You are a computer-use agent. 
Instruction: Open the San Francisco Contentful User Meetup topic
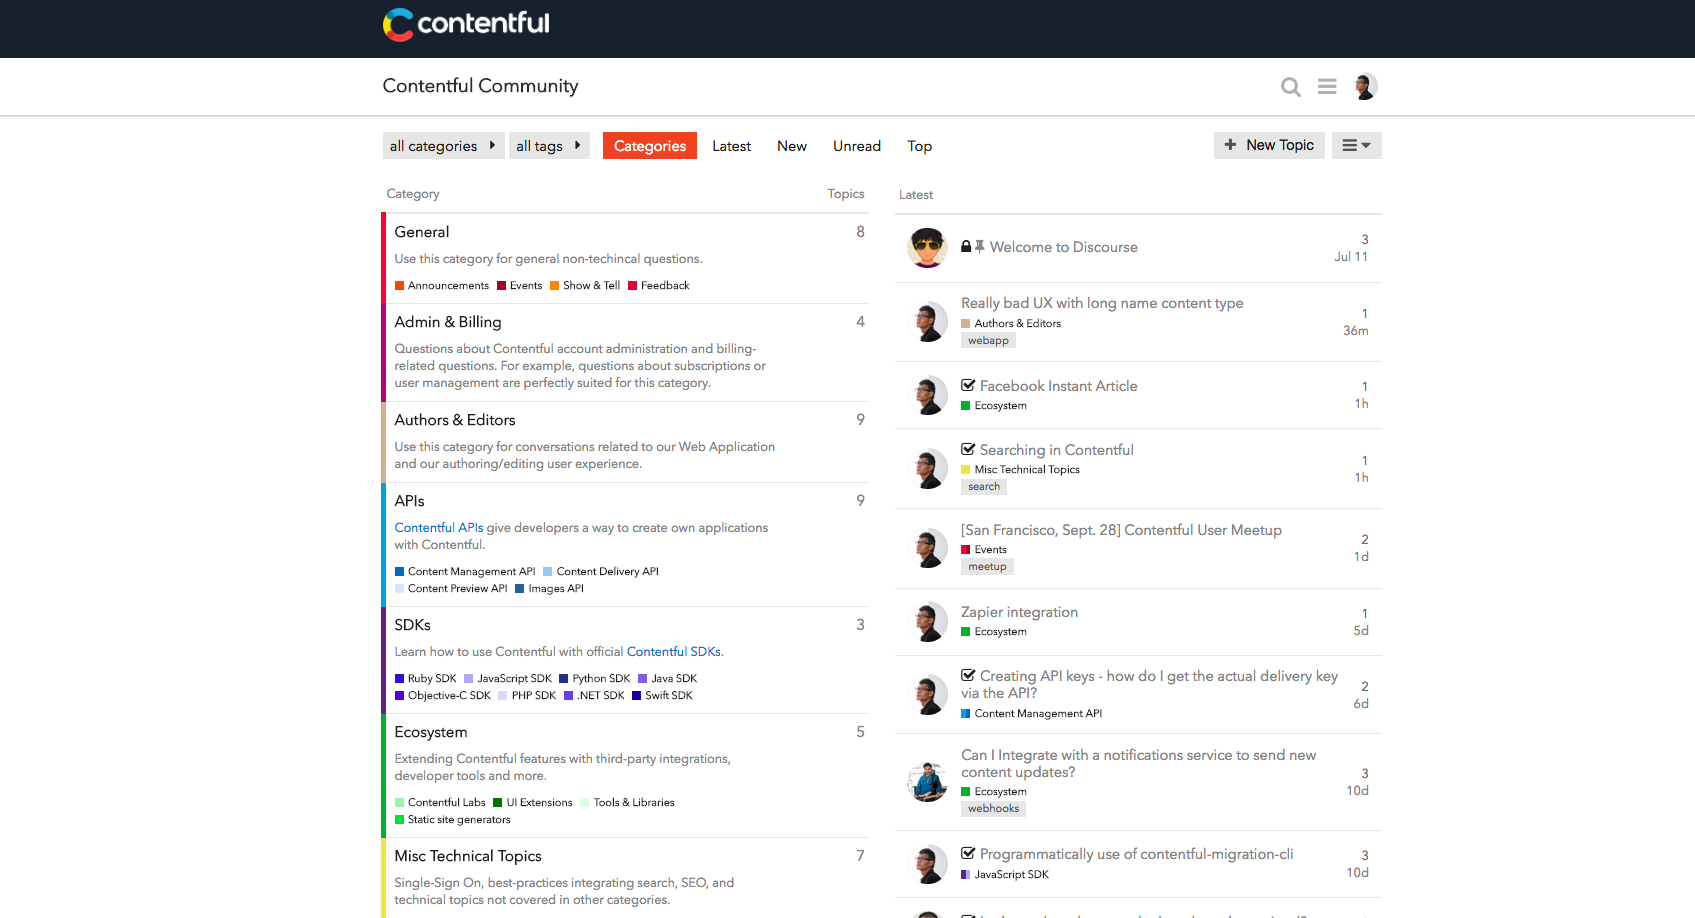(x=1121, y=530)
